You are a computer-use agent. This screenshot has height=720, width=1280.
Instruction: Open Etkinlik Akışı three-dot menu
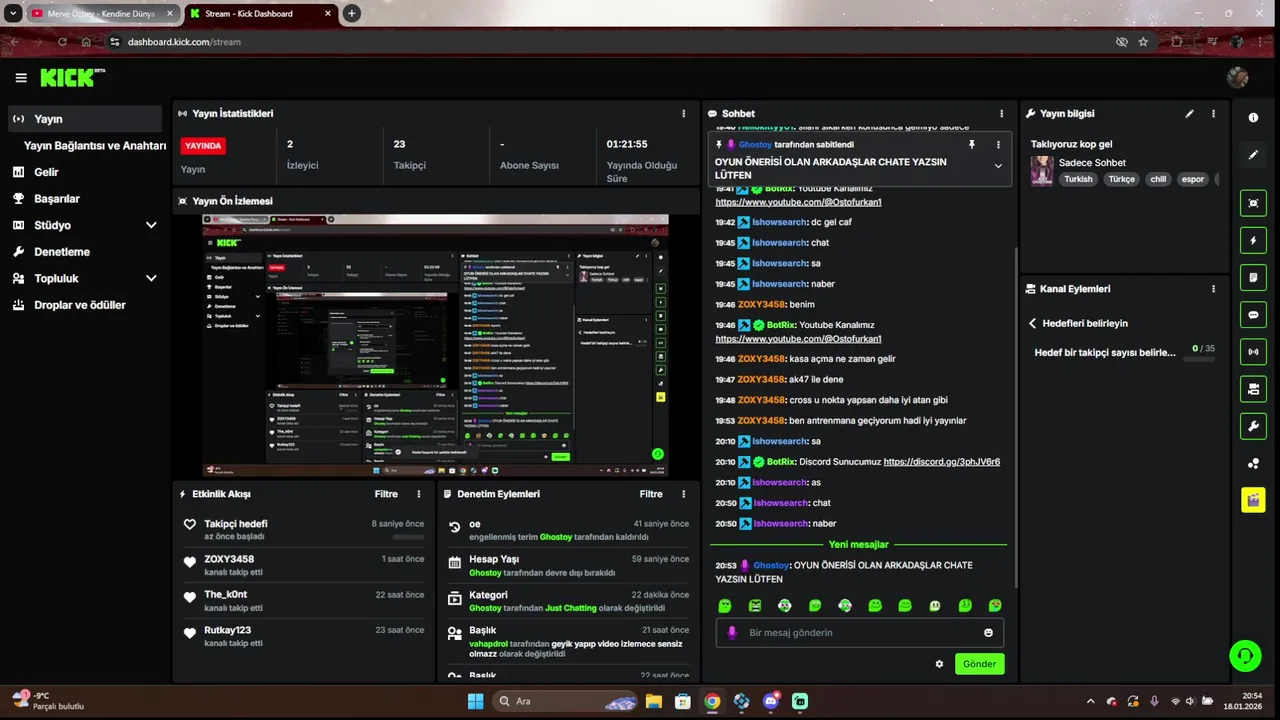pos(419,494)
